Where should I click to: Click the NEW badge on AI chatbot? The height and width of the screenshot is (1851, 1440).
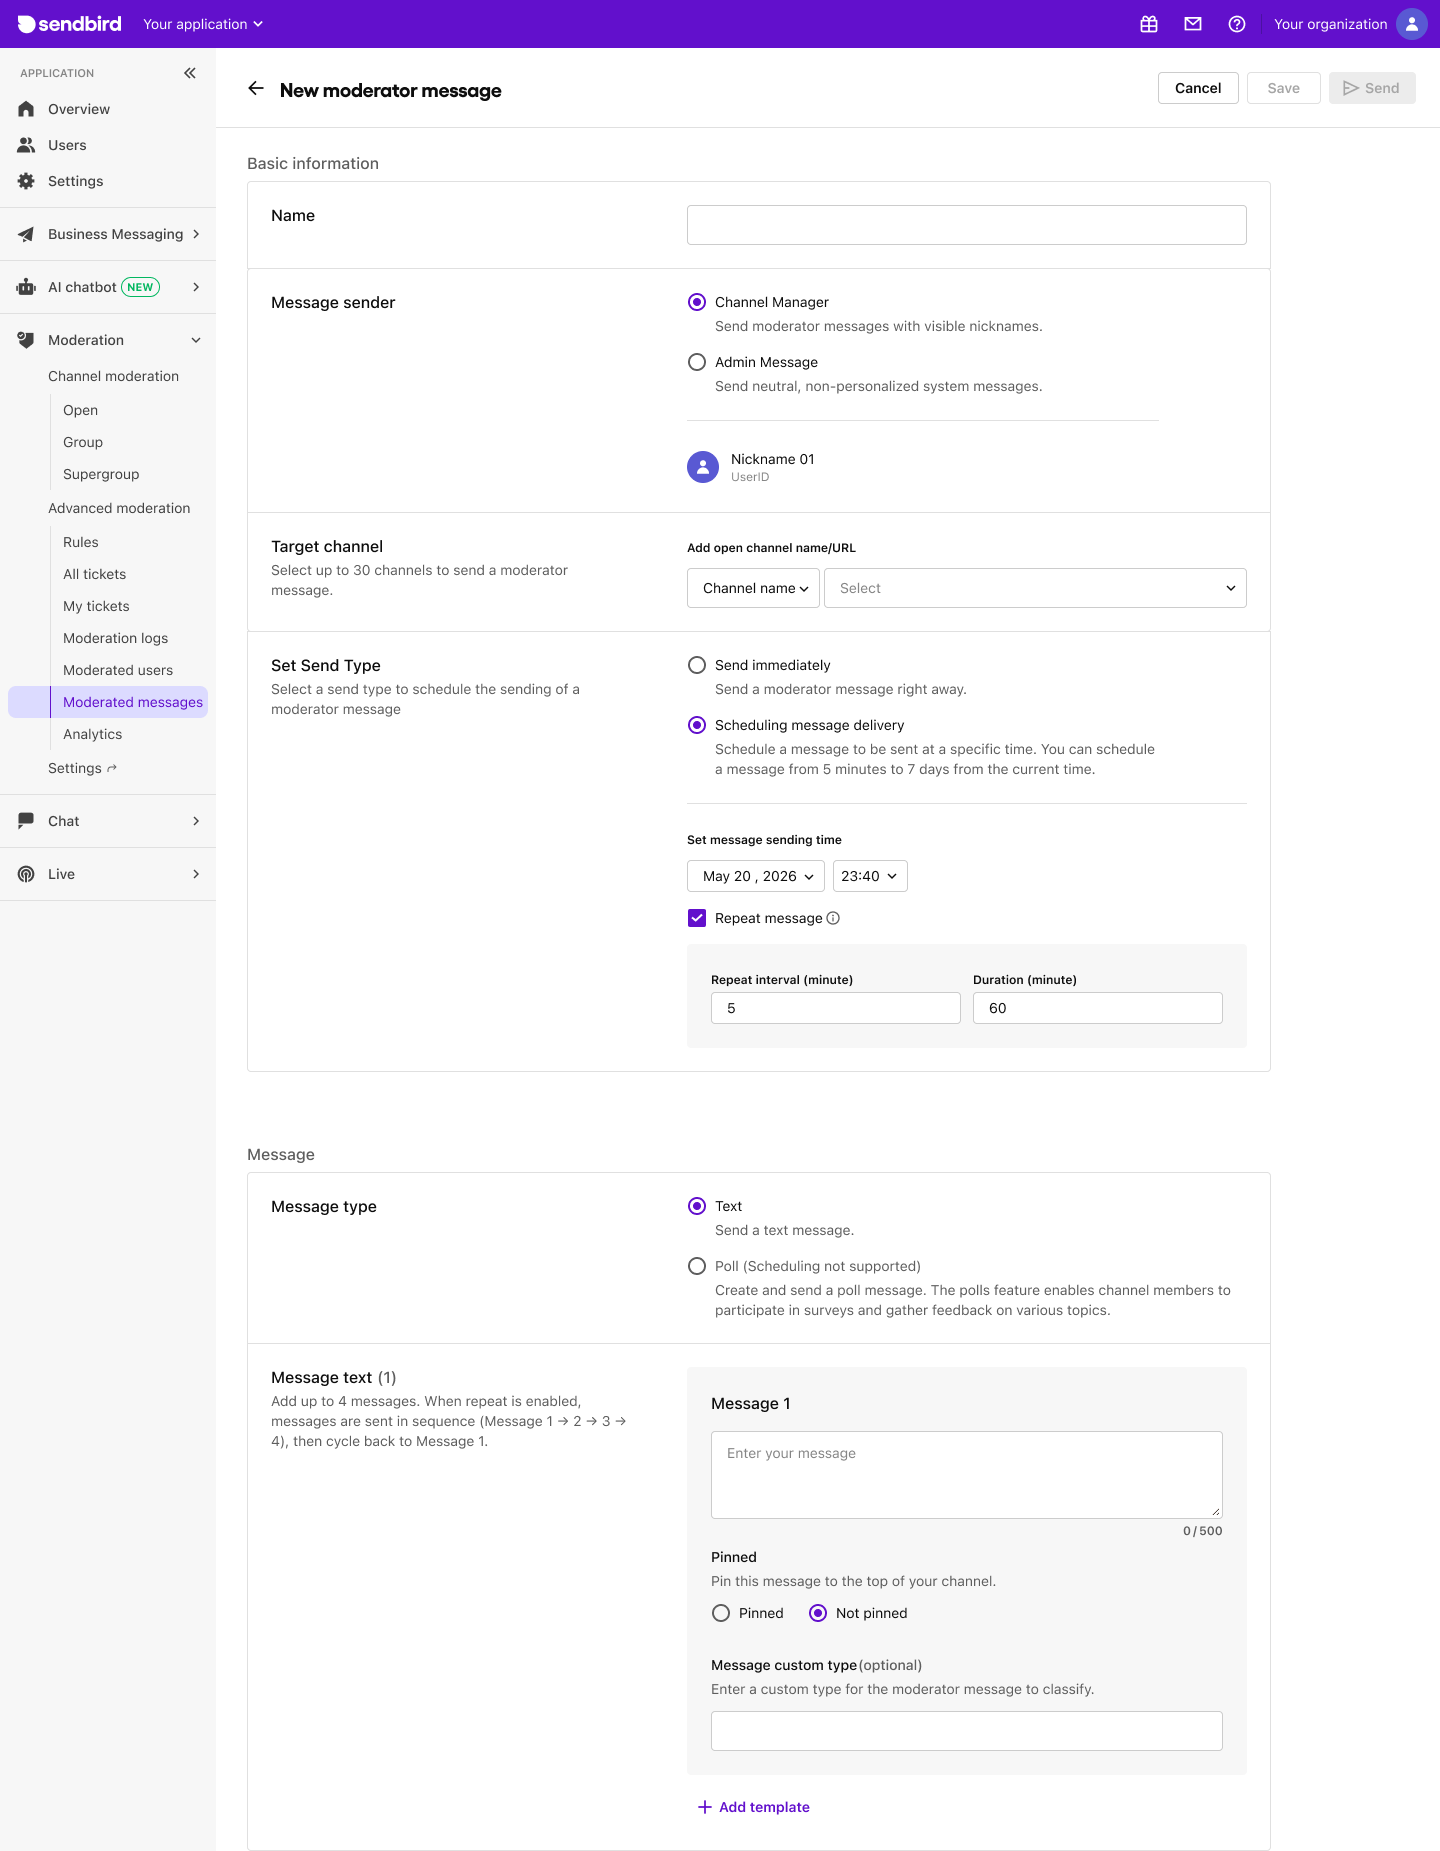pyautogui.click(x=140, y=287)
